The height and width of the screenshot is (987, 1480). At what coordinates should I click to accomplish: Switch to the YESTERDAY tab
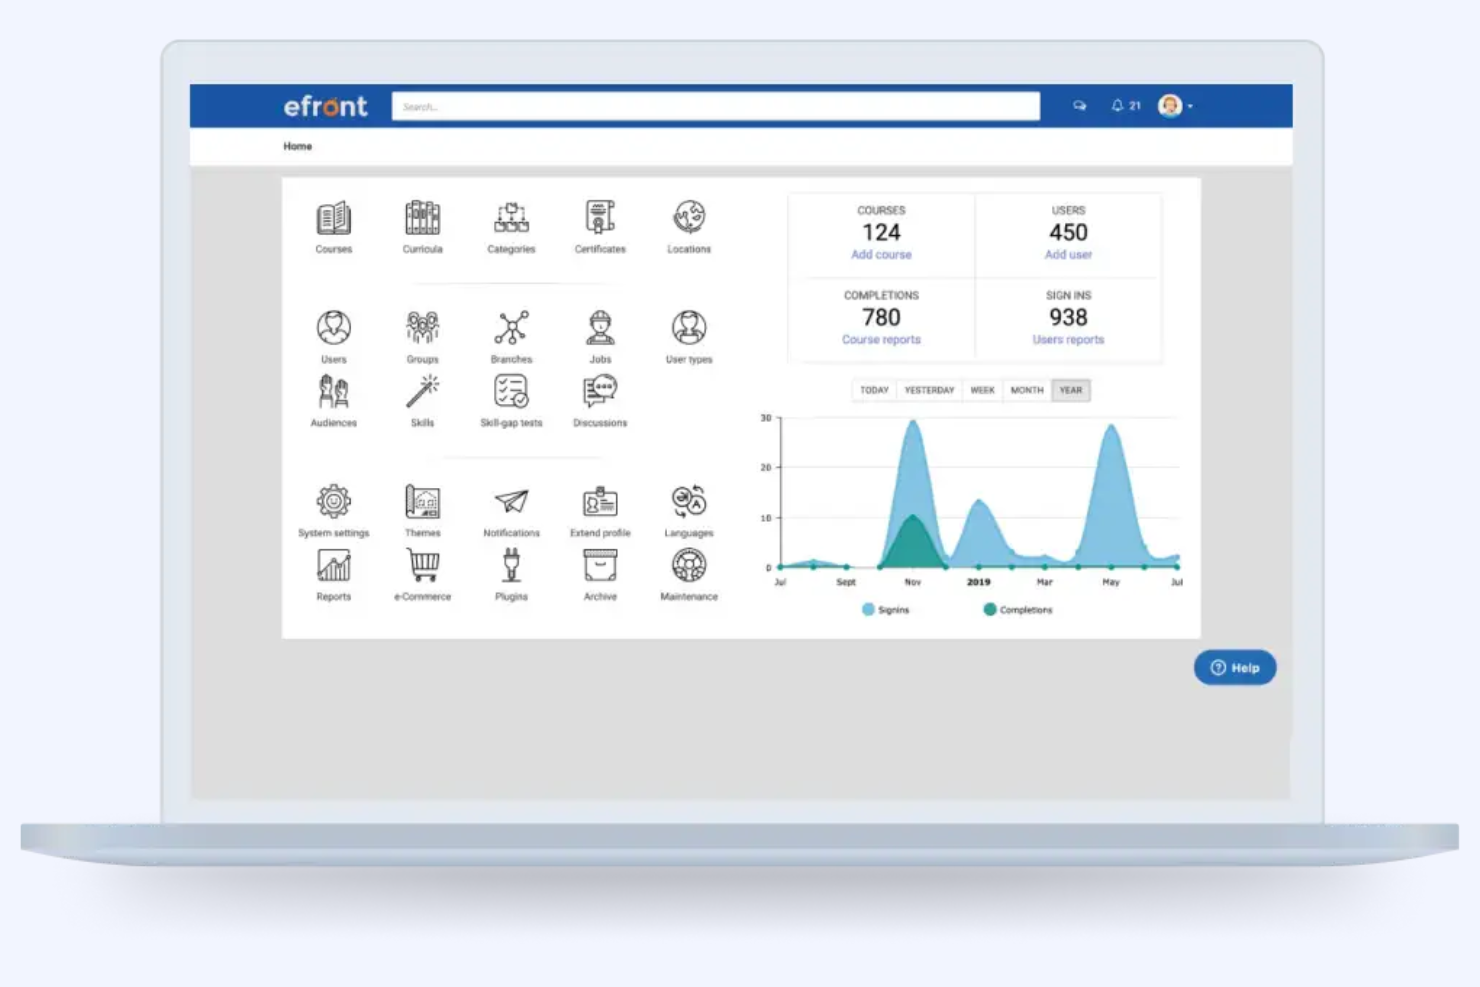(929, 390)
